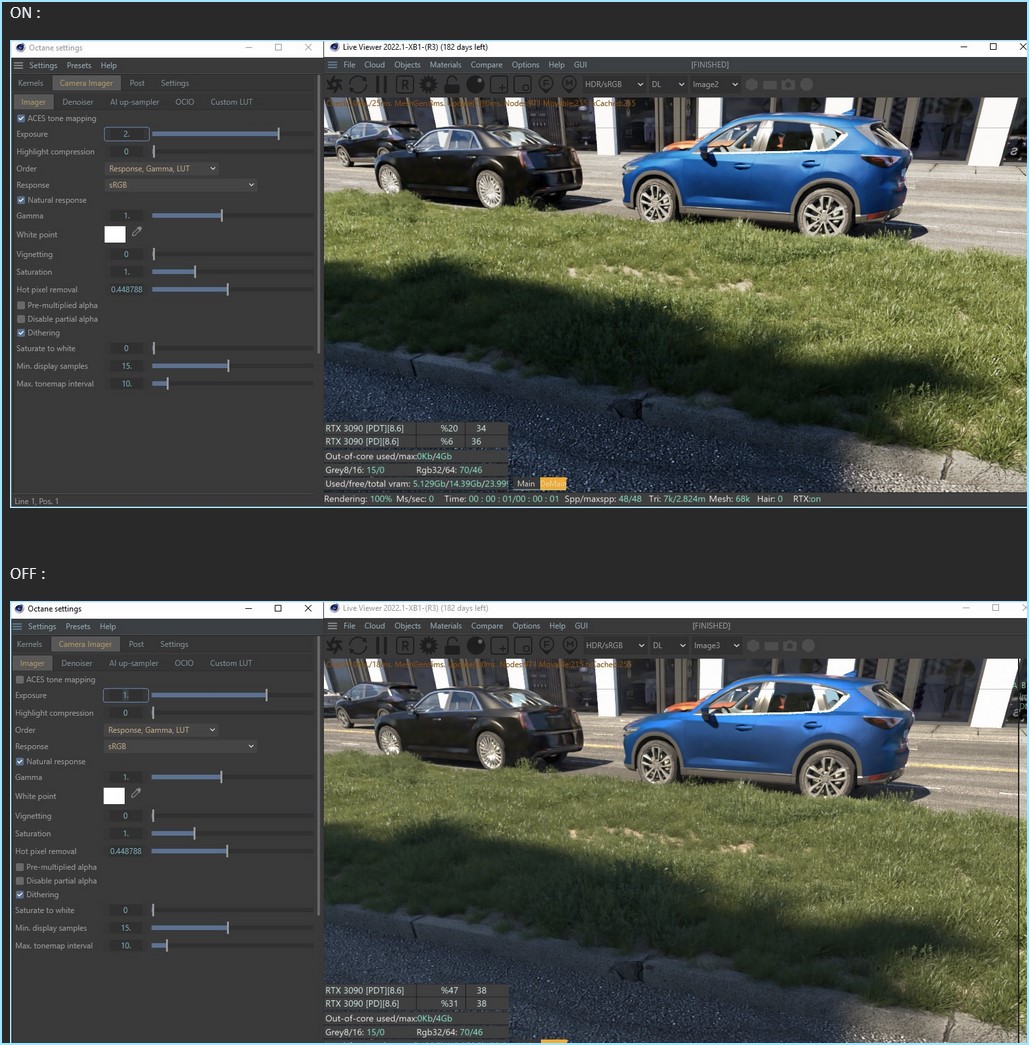The width and height of the screenshot is (1029, 1045).
Task: Open hamburger menu in upper Live Viewer
Action: (x=332, y=65)
